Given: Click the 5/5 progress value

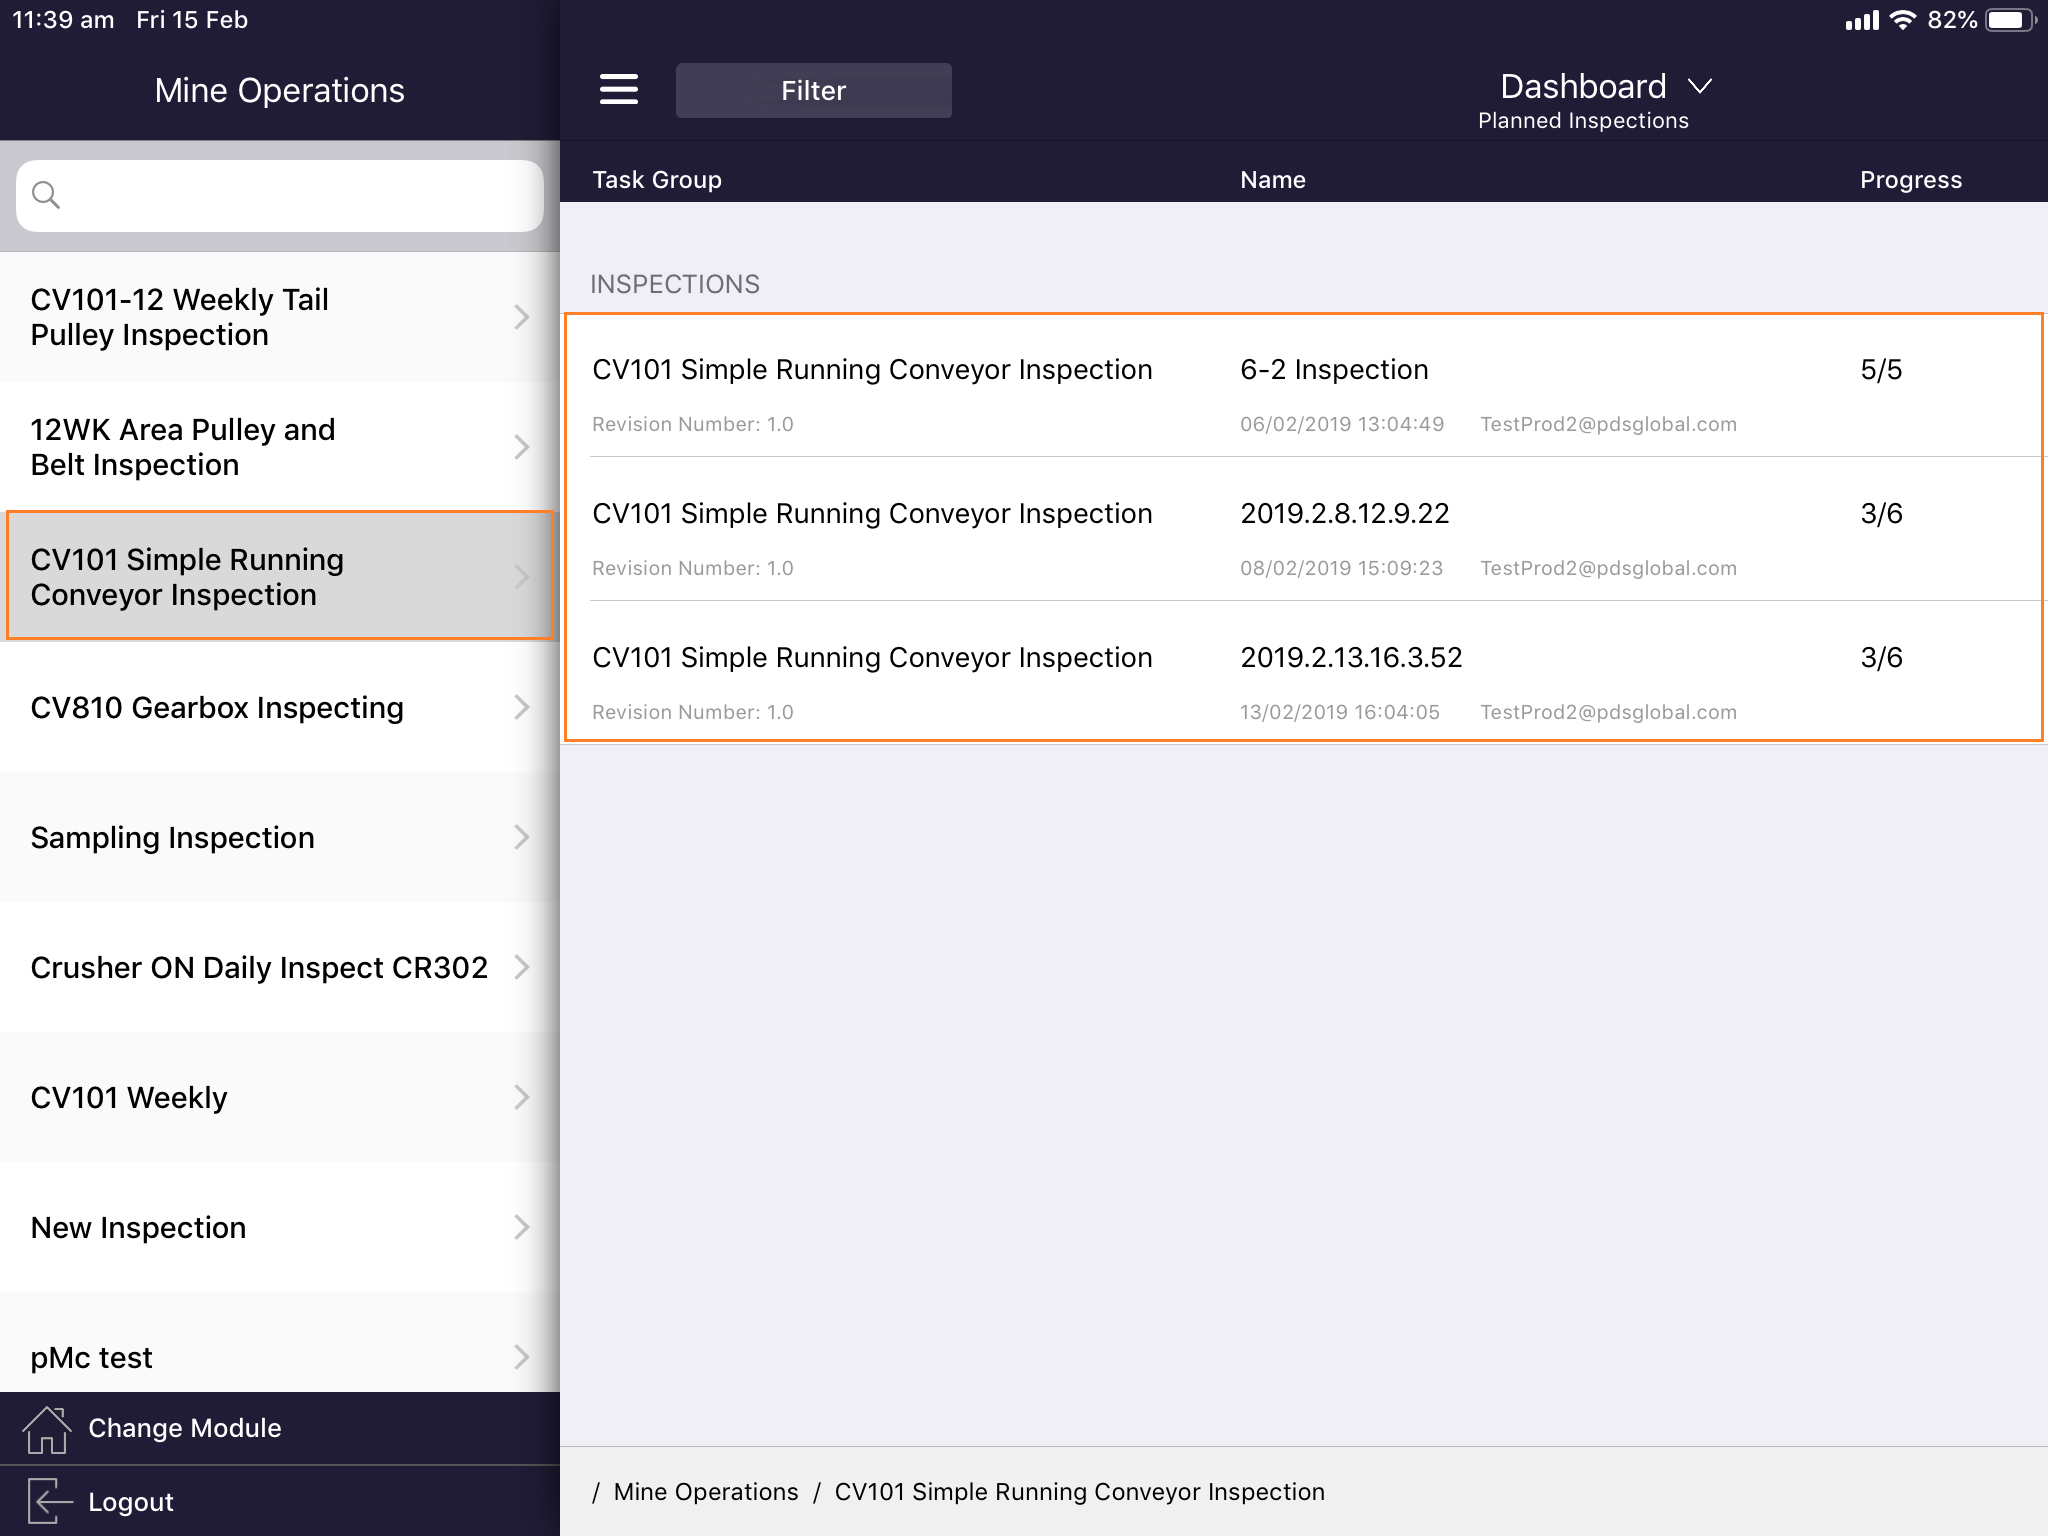Looking at the screenshot, I should [1881, 369].
